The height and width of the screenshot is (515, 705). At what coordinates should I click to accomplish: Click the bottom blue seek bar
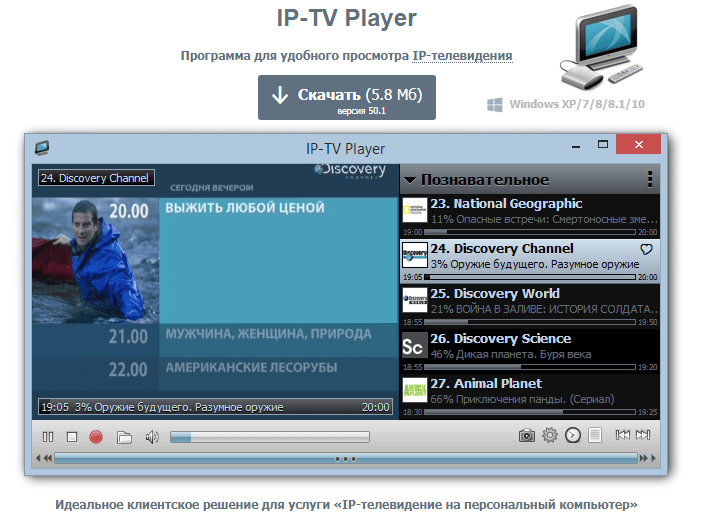345,459
